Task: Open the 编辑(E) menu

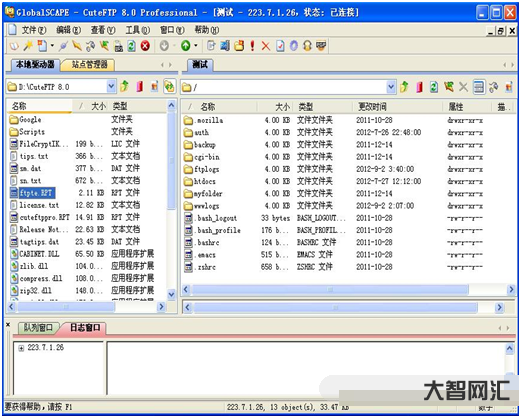Action: coord(68,30)
